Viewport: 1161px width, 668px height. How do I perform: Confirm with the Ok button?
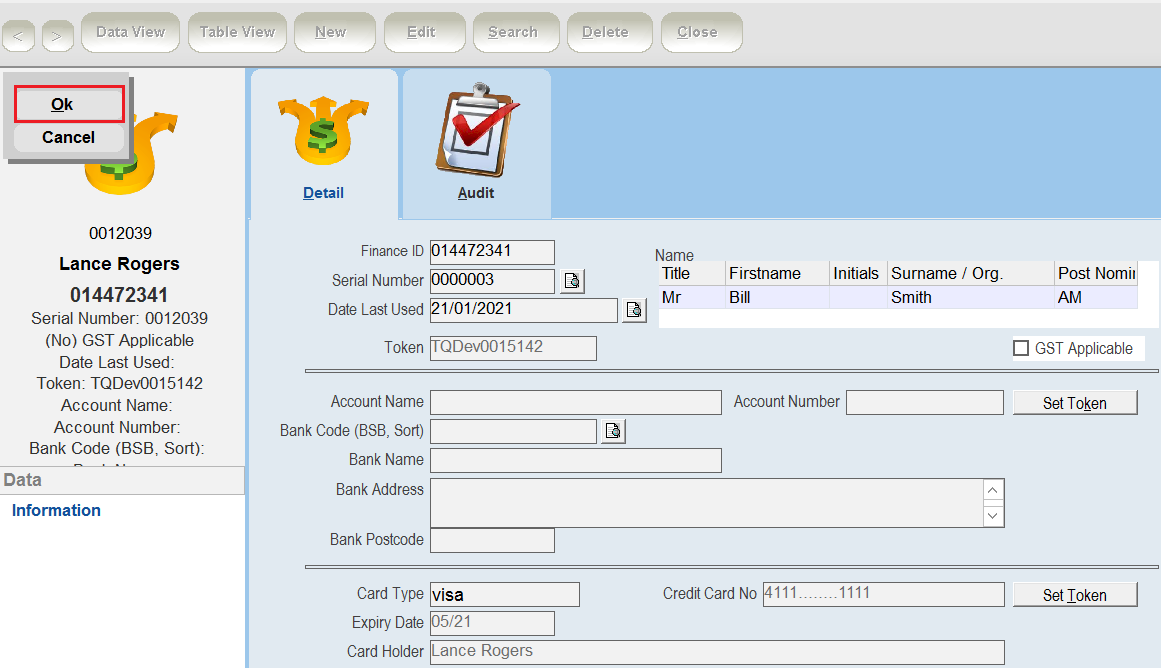coord(69,104)
